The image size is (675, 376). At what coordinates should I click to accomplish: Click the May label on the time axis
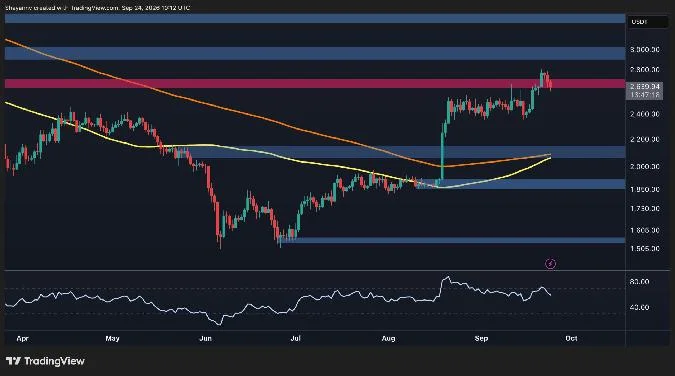[112, 339]
